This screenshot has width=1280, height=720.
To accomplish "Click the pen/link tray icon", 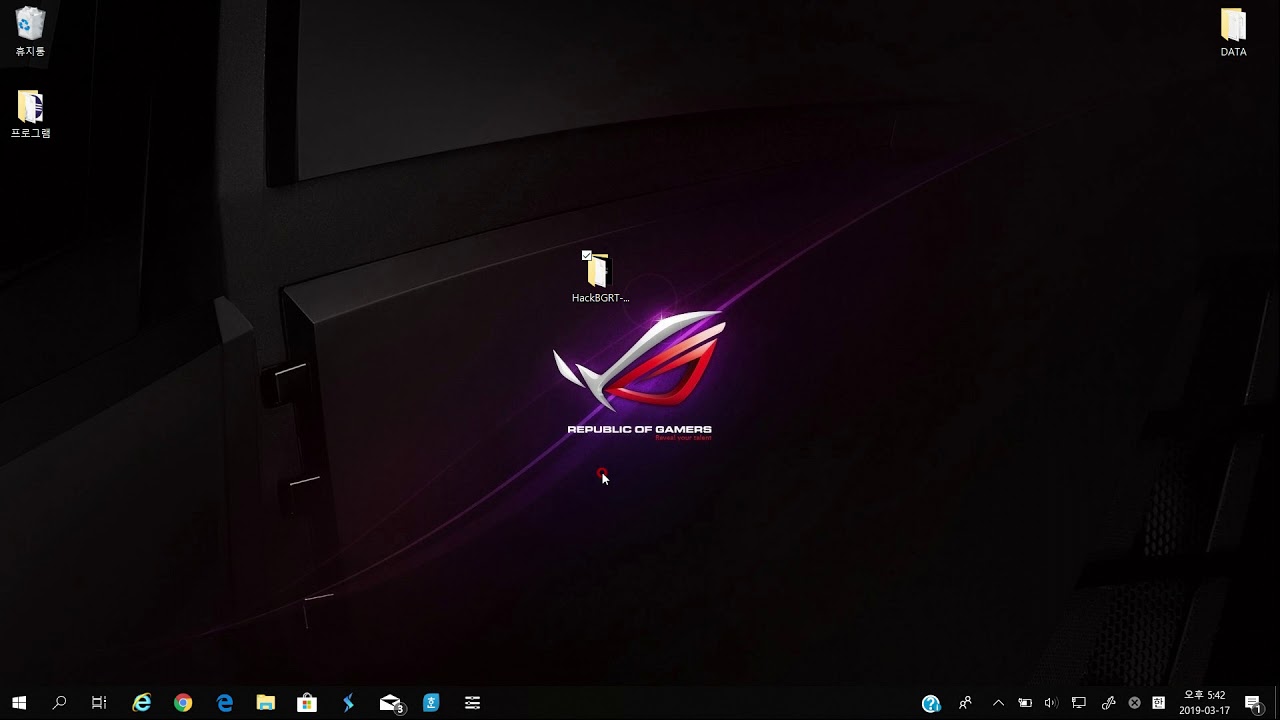I will pyautogui.click(x=1107, y=703).
